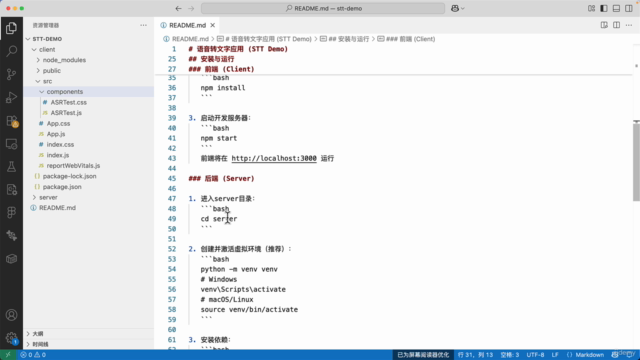Open Explorer views and more actions menu
The height and width of the screenshot is (360, 640).
143,25
